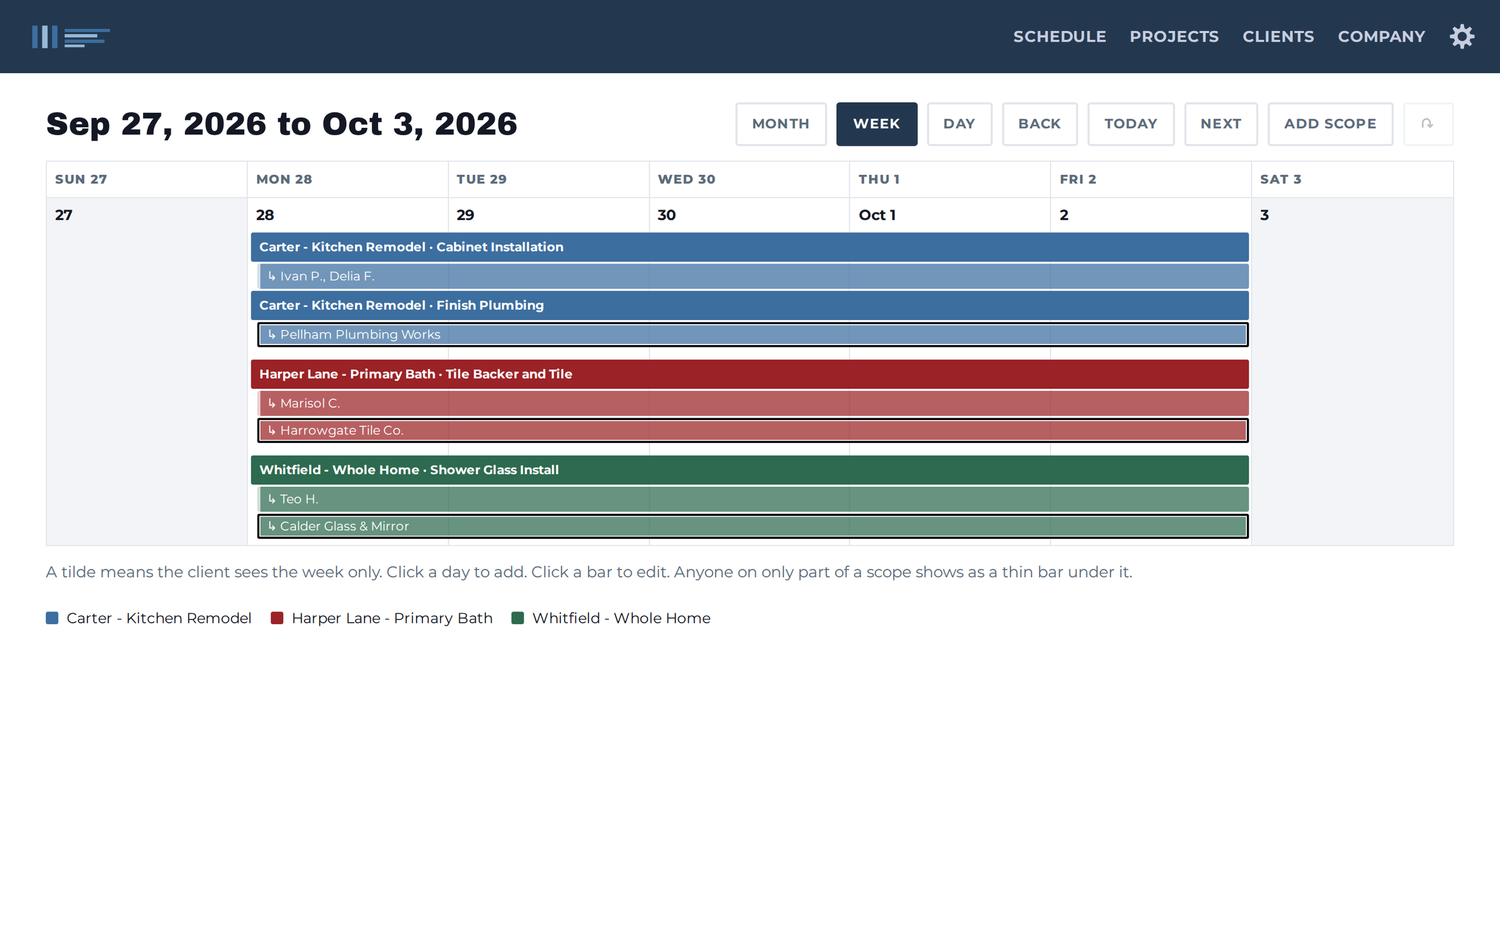1500x938 pixels.
Task: Click the Oct 1 day number
Action: [x=877, y=215]
